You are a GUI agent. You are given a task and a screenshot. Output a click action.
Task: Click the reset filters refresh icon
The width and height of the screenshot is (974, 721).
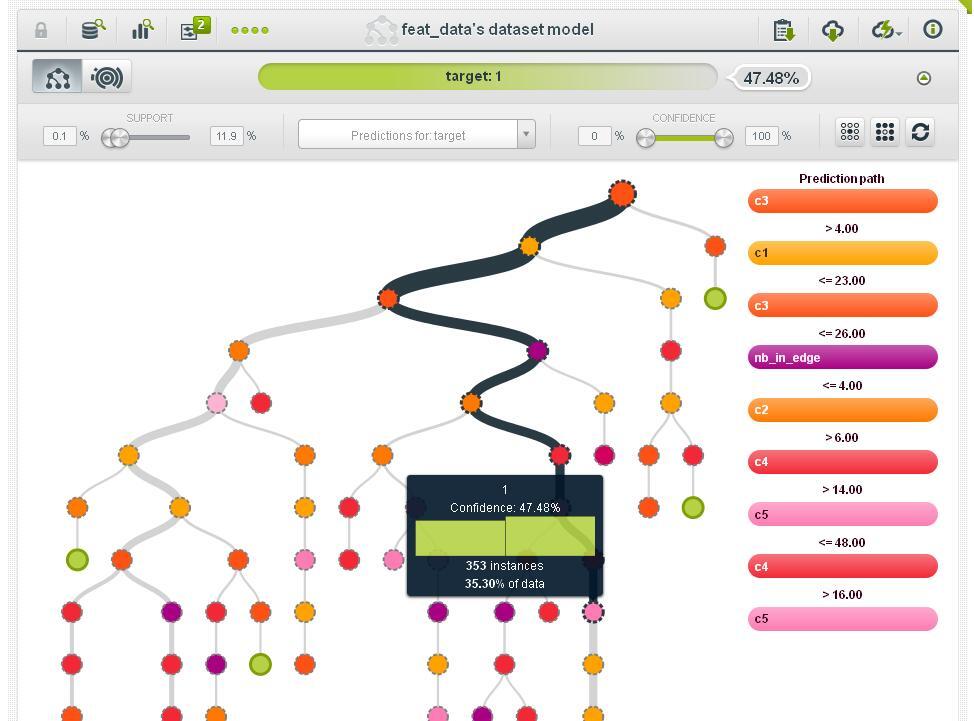point(920,132)
